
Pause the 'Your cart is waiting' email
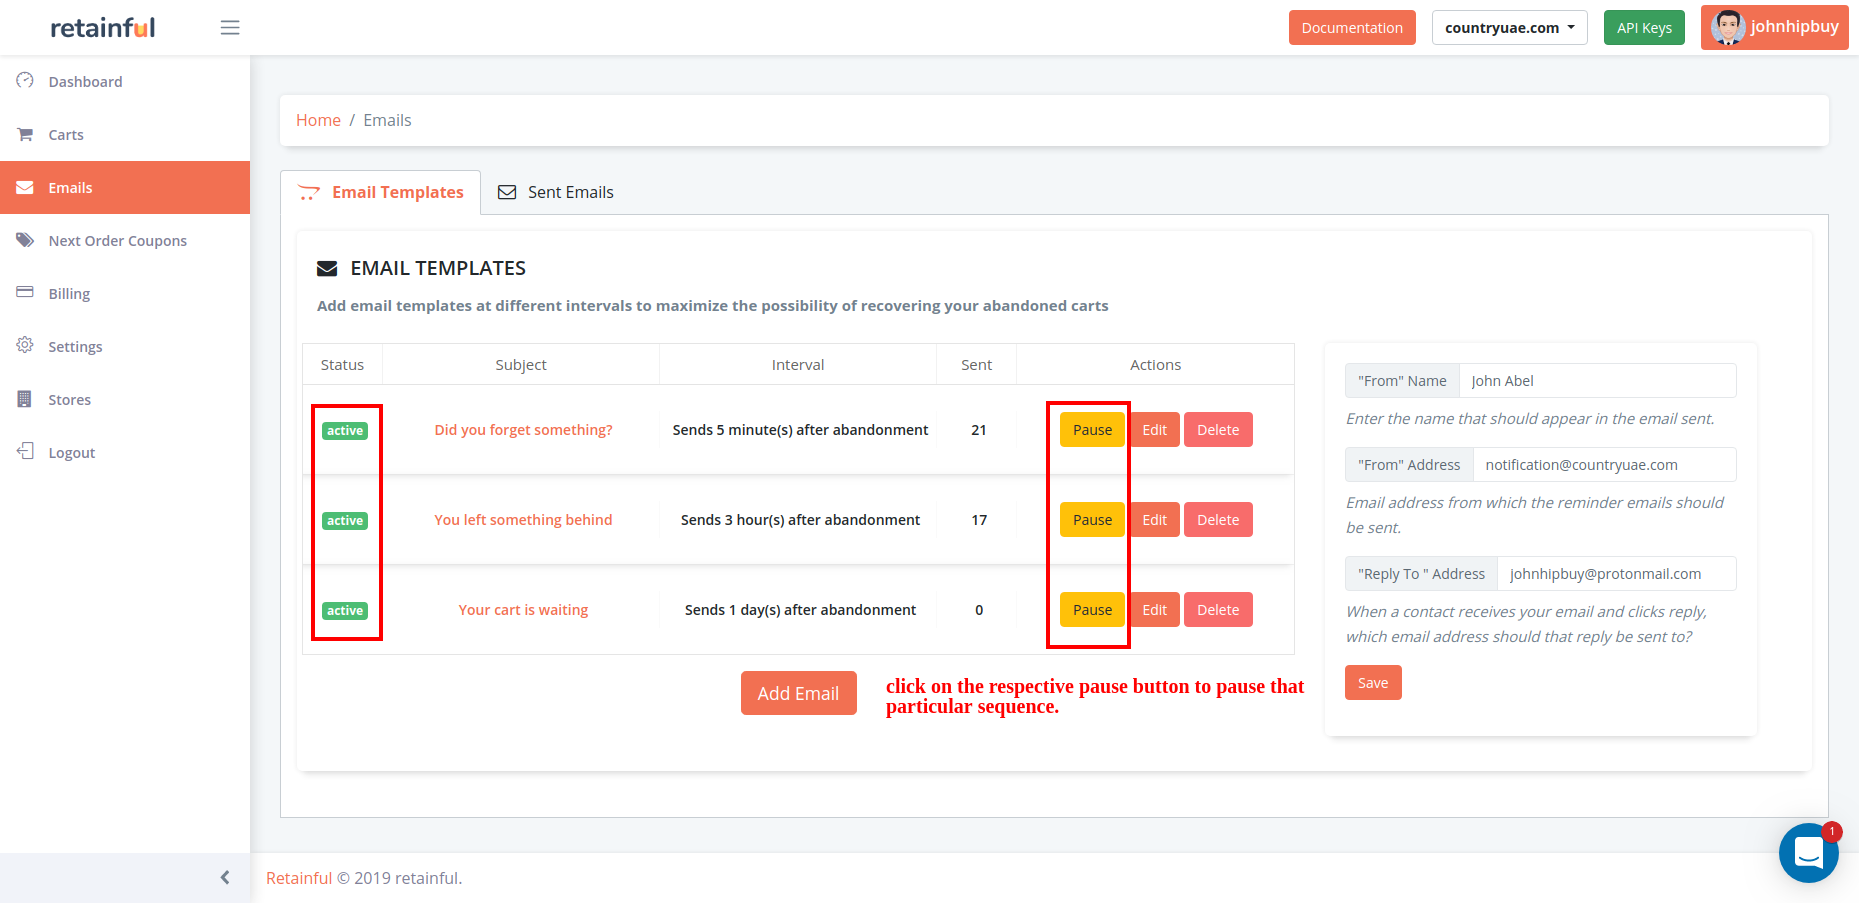click(x=1091, y=609)
